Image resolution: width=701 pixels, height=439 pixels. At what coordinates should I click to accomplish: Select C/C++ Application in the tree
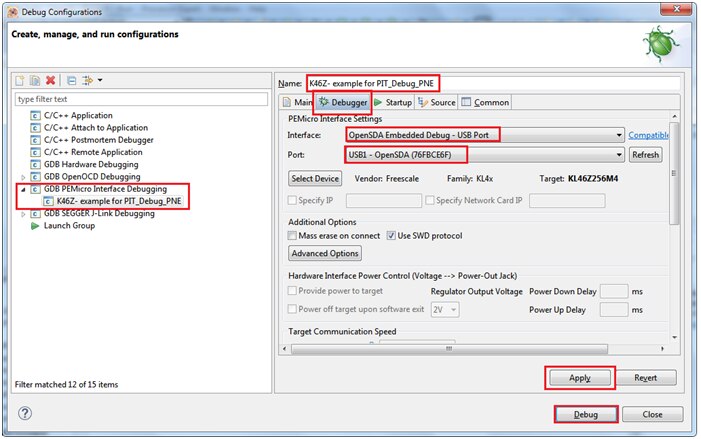point(78,115)
